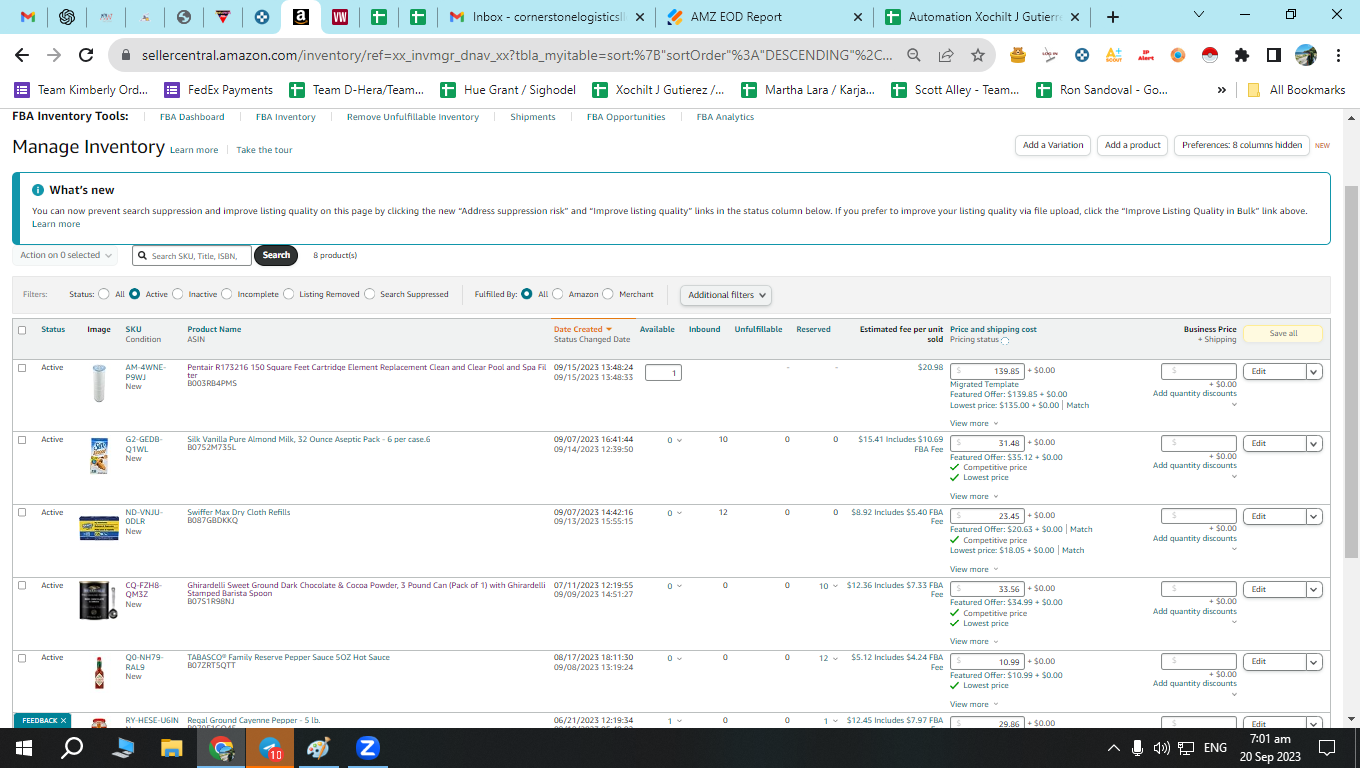Filter Fulfilled By Amazon radio
The image size is (1360, 768).
(558, 294)
